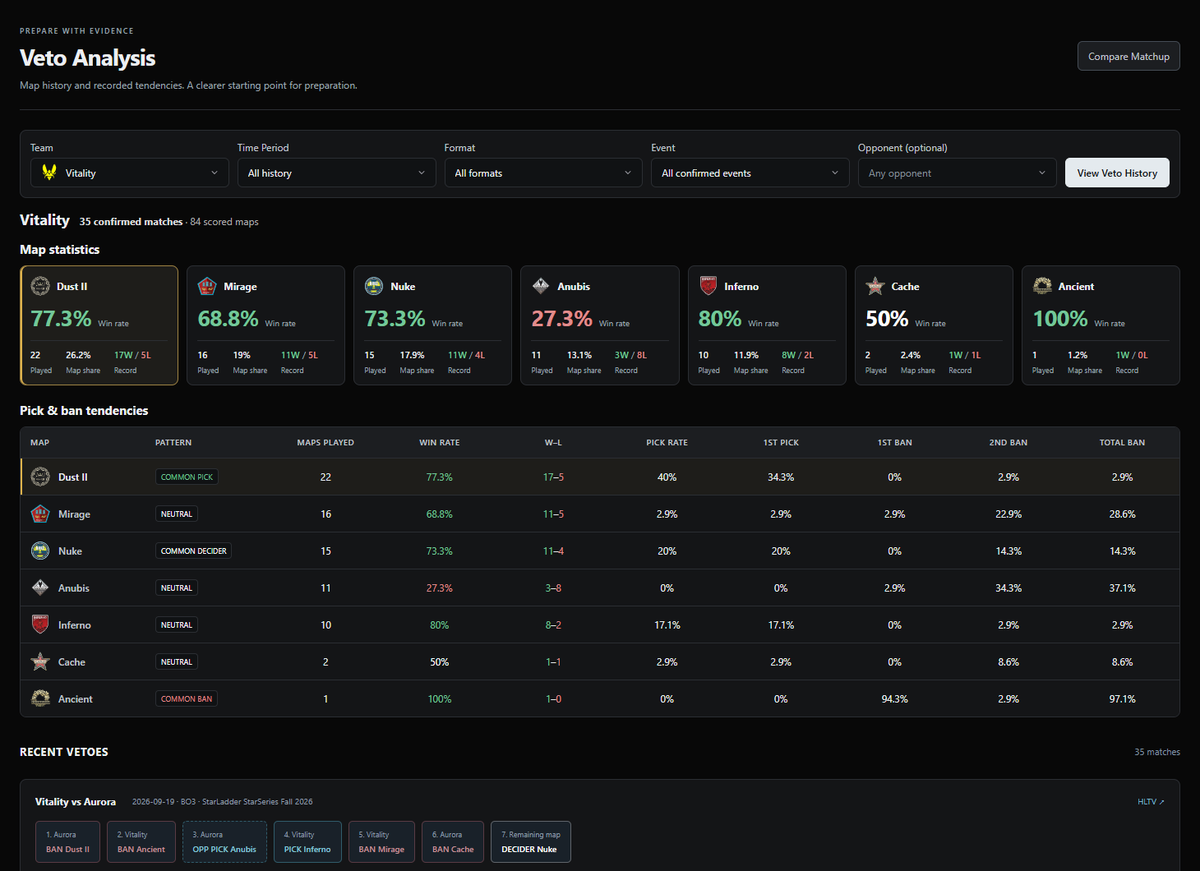Image resolution: width=1200 pixels, height=871 pixels.
Task: Click Dust II icon in tendencies table row
Action: click(x=41, y=477)
